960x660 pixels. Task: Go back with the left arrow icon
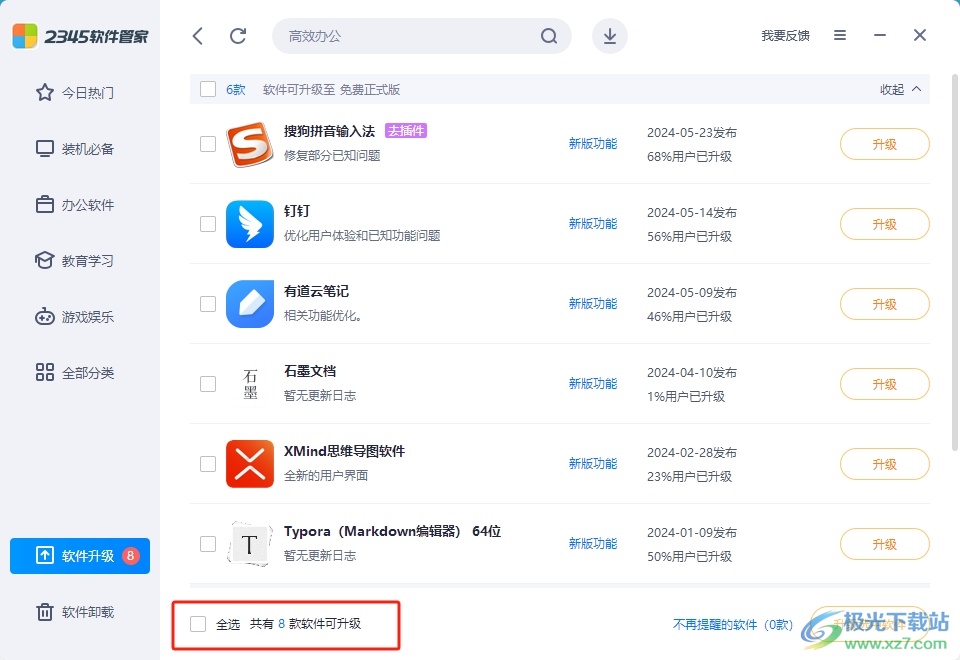[x=197, y=36]
